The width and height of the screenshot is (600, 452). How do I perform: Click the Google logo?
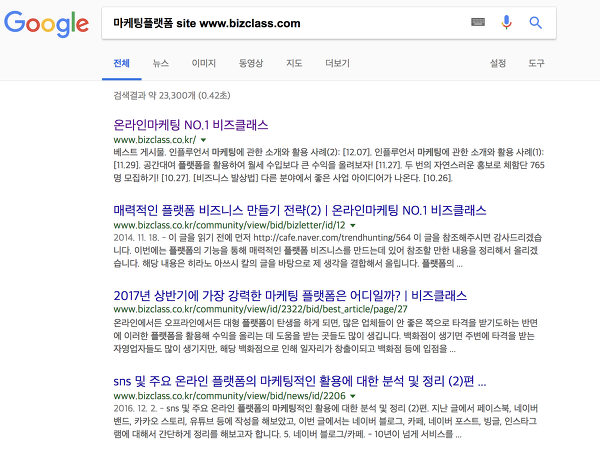(46, 24)
